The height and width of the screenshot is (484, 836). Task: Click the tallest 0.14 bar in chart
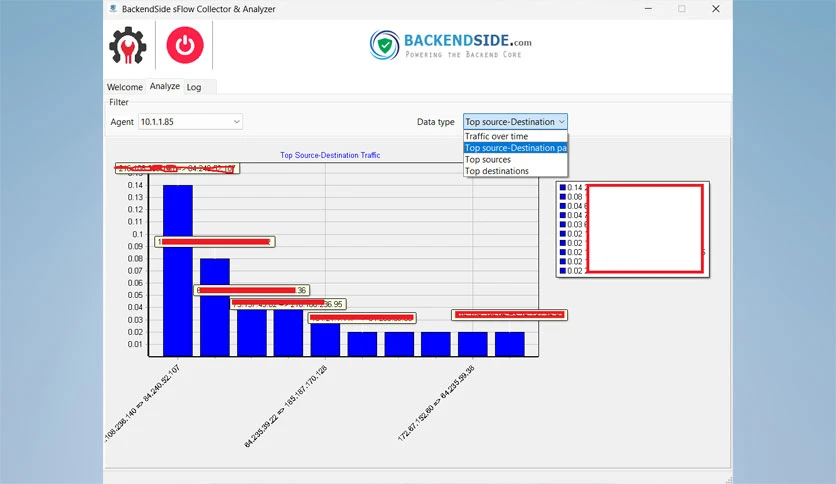point(178,270)
